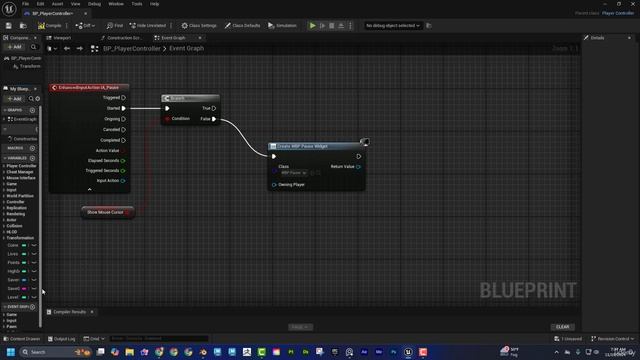Click the green Play button

click(x=312, y=26)
